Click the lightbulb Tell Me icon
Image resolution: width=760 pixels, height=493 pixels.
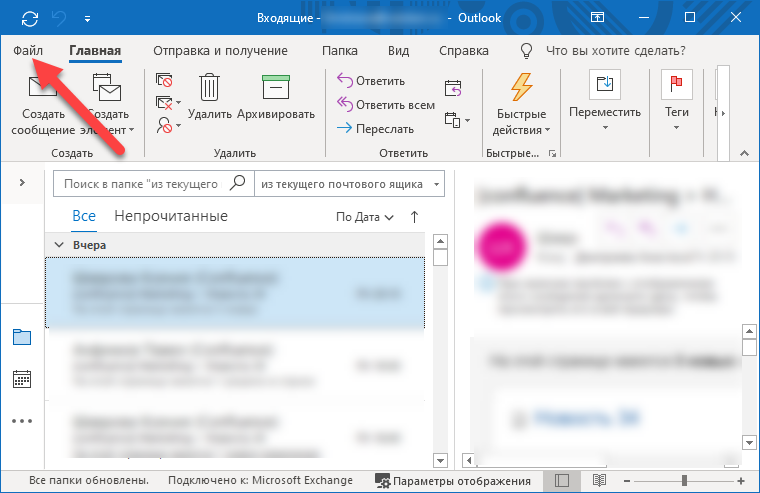526,51
